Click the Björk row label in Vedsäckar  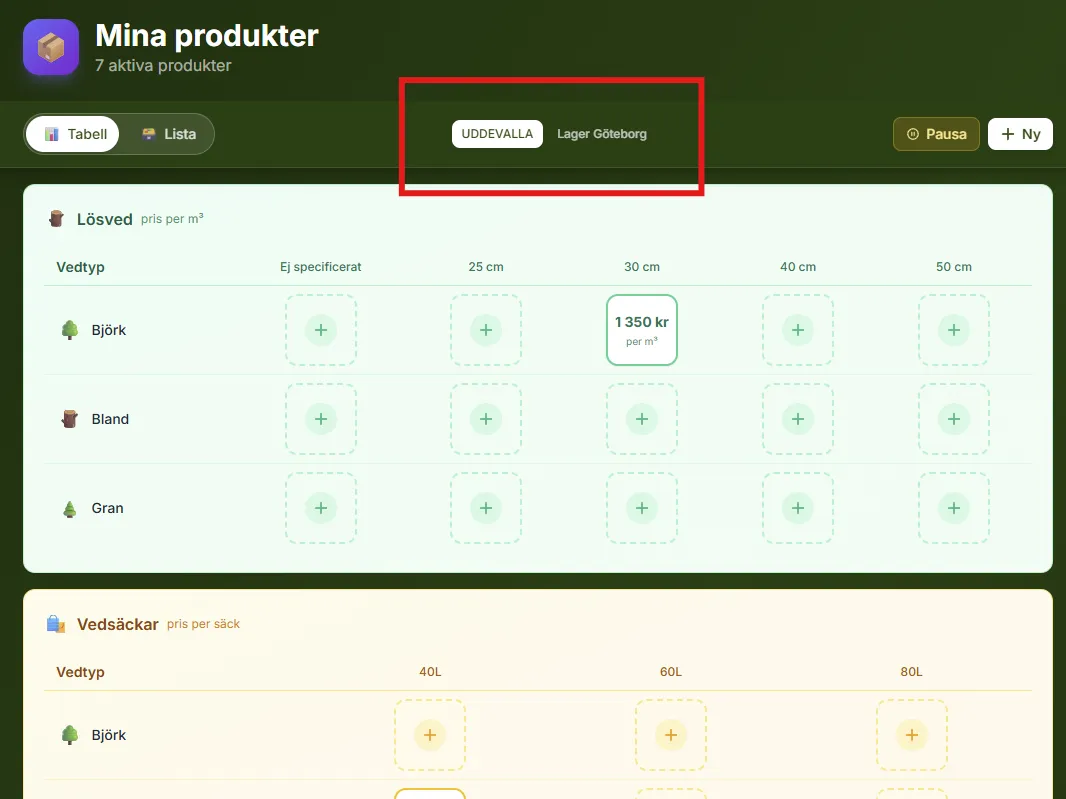[x=109, y=735]
